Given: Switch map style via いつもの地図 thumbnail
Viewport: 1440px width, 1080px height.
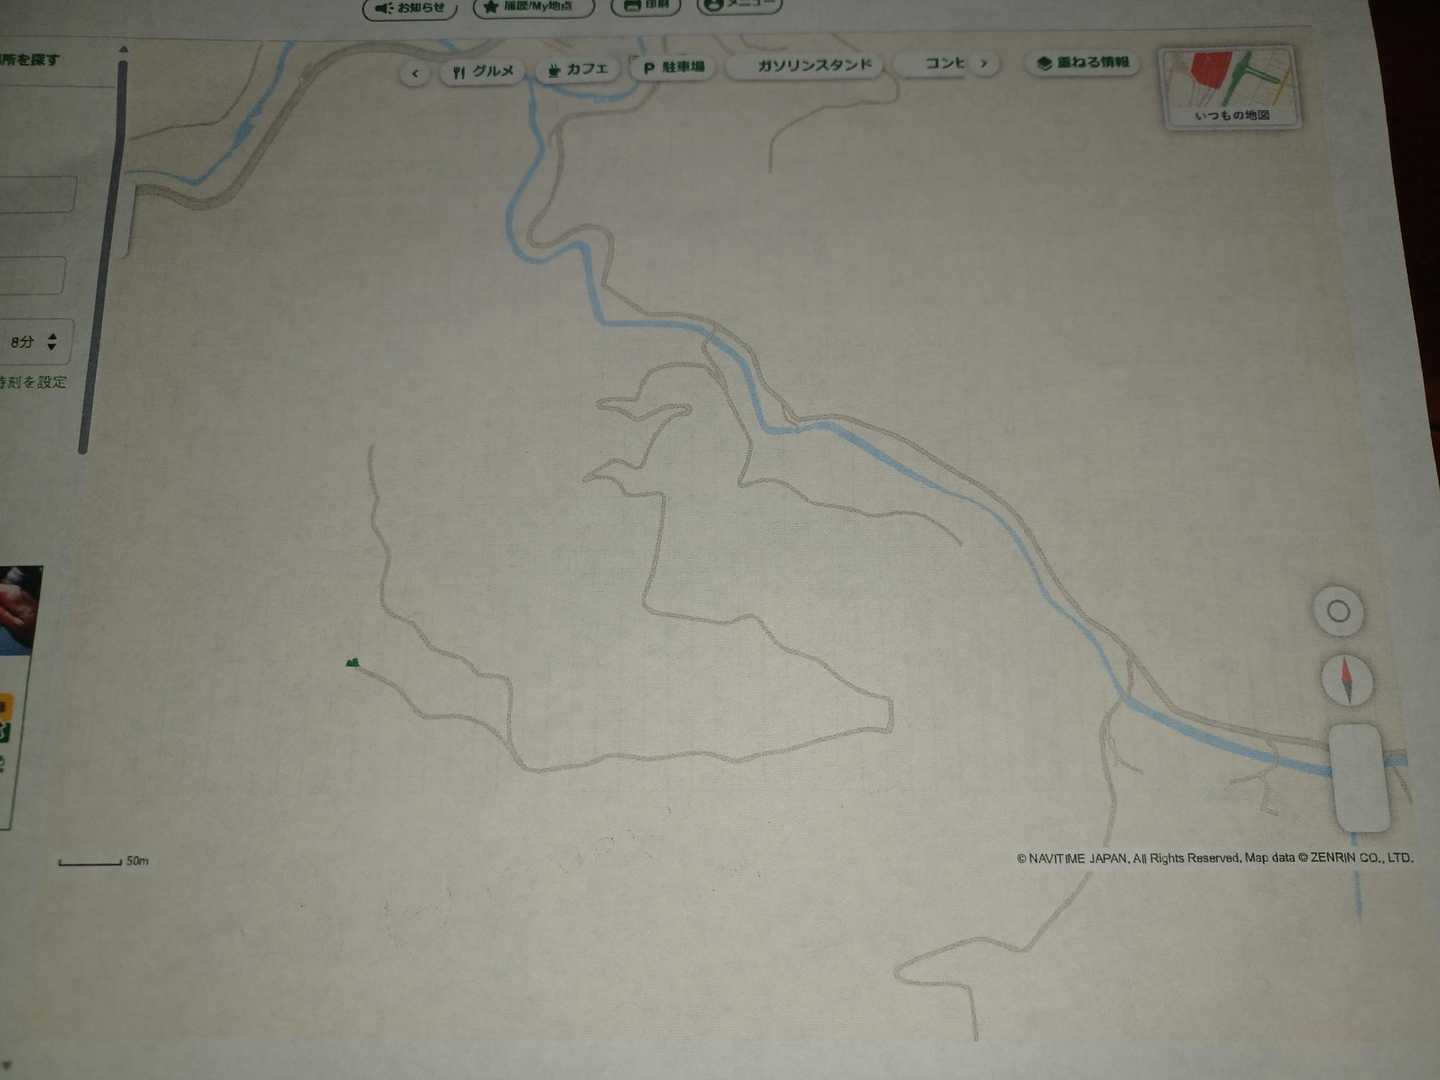Looking at the screenshot, I should click(x=1230, y=88).
